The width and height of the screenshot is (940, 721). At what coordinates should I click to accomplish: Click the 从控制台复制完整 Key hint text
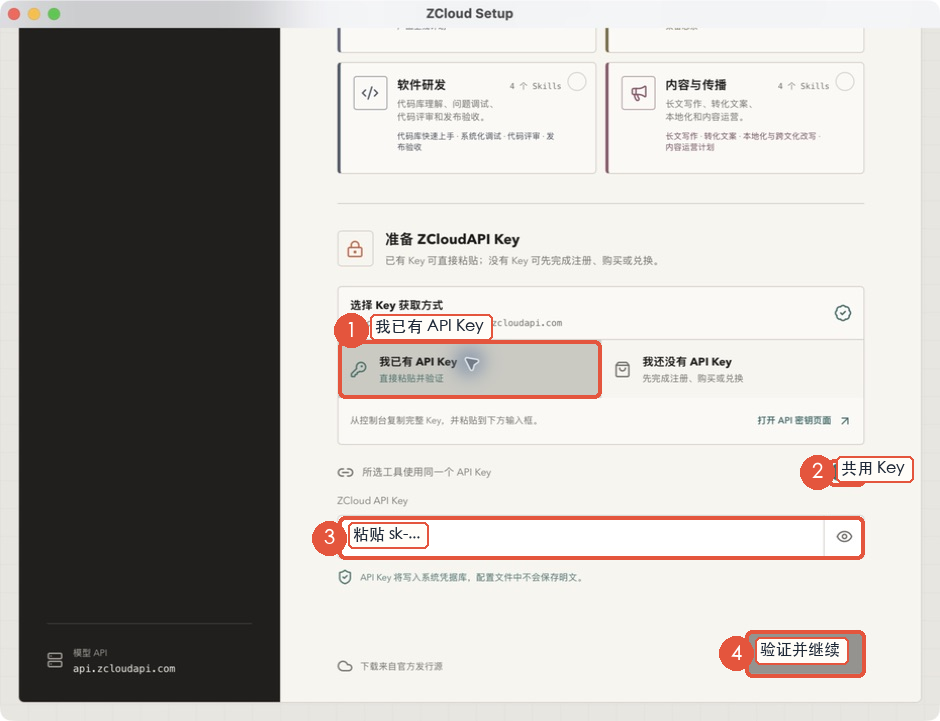[x=444, y=420]
